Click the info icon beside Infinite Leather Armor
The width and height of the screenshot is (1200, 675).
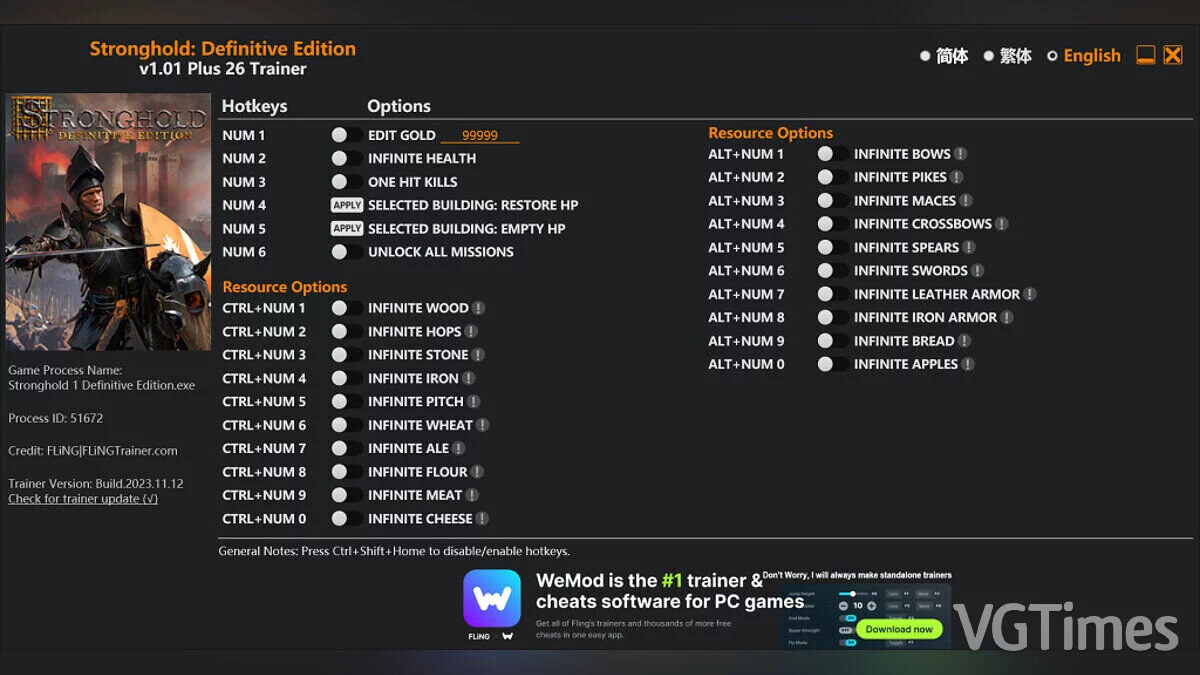[1029, 294]
